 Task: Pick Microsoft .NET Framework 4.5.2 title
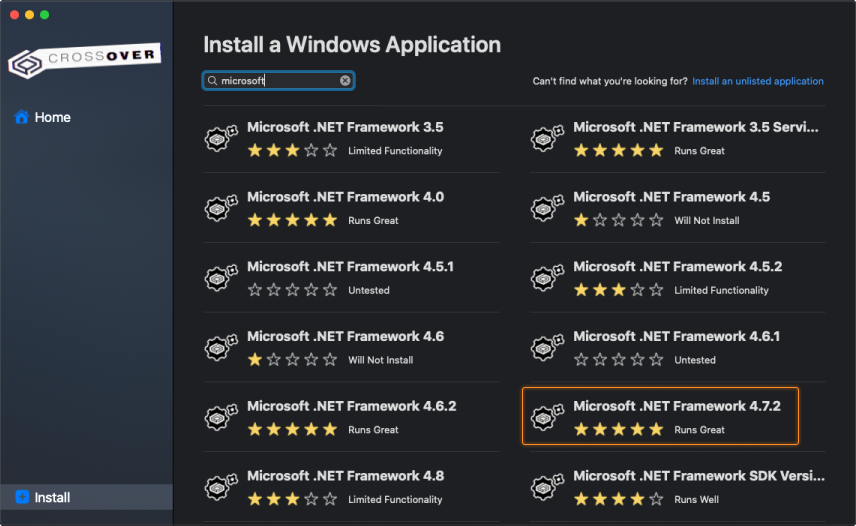coord(677,267)
